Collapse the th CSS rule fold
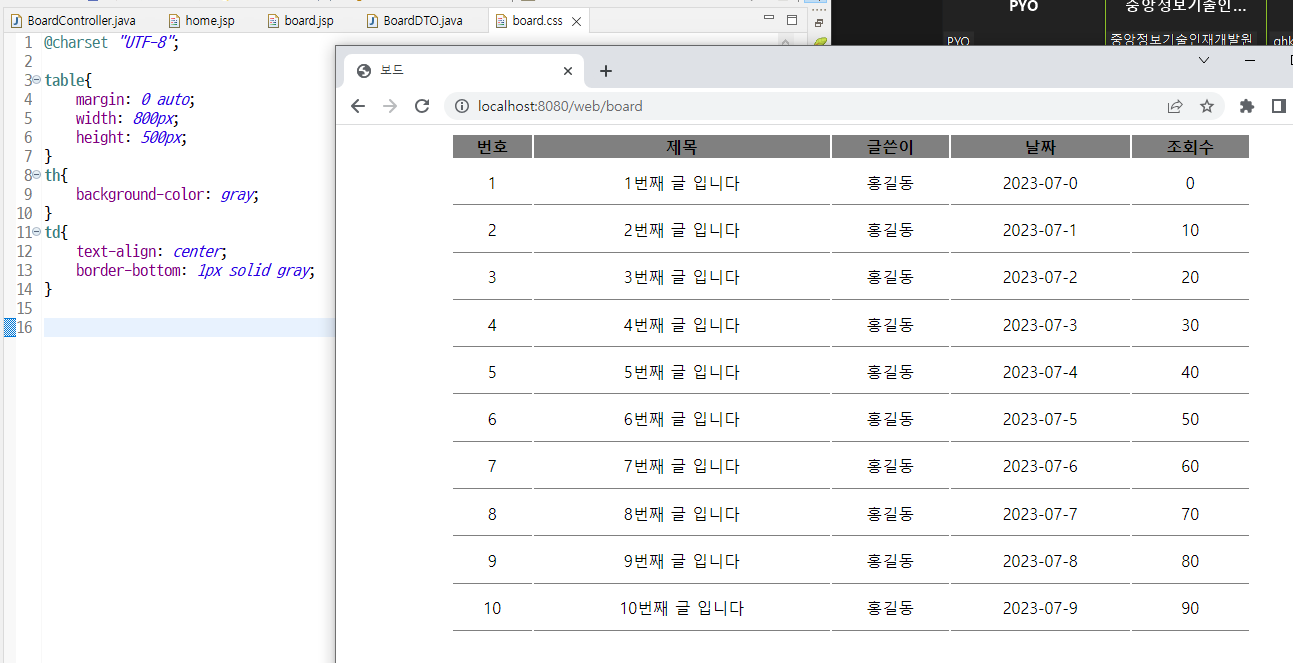This screenshot has width=1293, height=663. coord(36,175)
